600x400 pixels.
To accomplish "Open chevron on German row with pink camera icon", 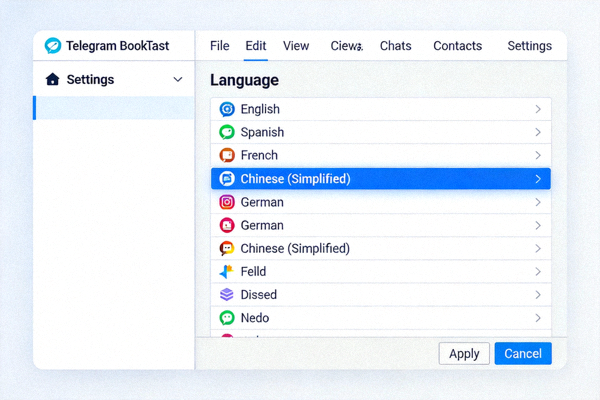I will pos(538,202).
